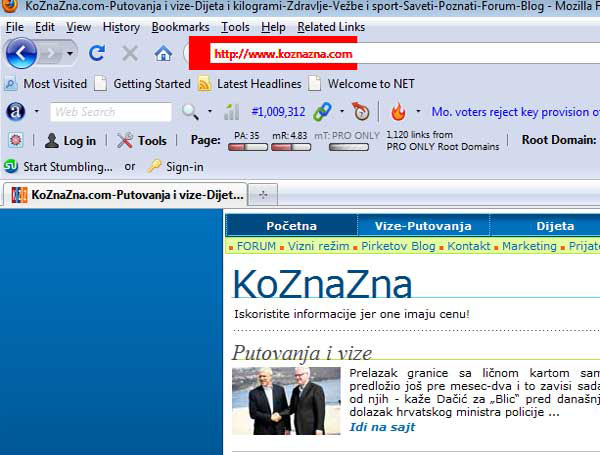This screenshot has height=455, width=600.
Task: Expand the search magnifier dropdown arrow
Action: (x=210, y=112)
